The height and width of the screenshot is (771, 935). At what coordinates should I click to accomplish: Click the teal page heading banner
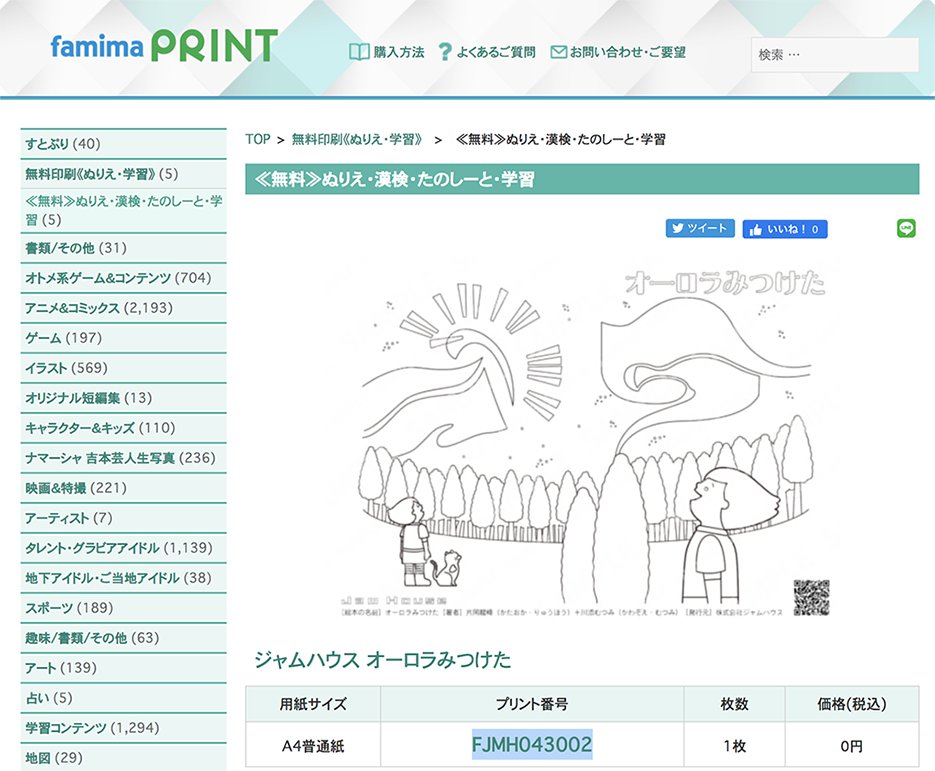(x=582, y=179)
